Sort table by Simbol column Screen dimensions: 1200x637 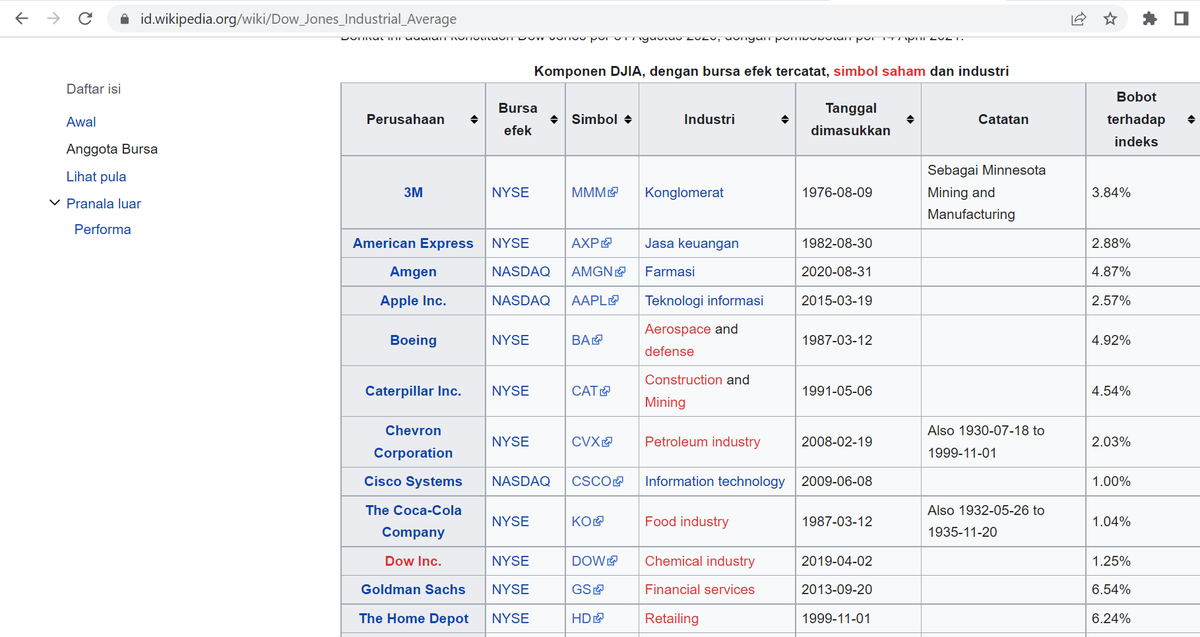[627, 120]
